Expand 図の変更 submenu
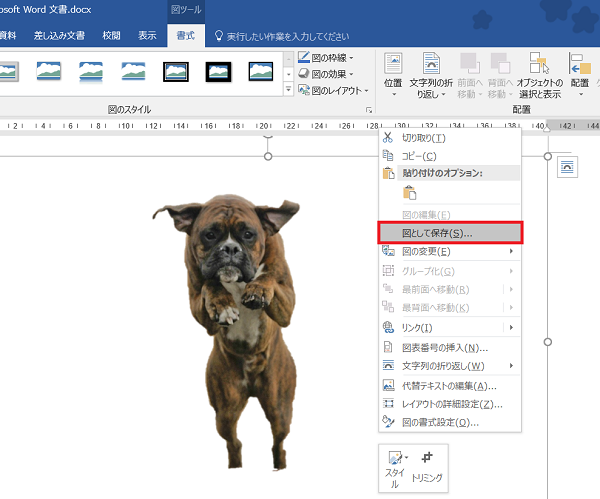The width and height of the screenshot is (600, 499). pyautogui.click(x=450, y=251)
